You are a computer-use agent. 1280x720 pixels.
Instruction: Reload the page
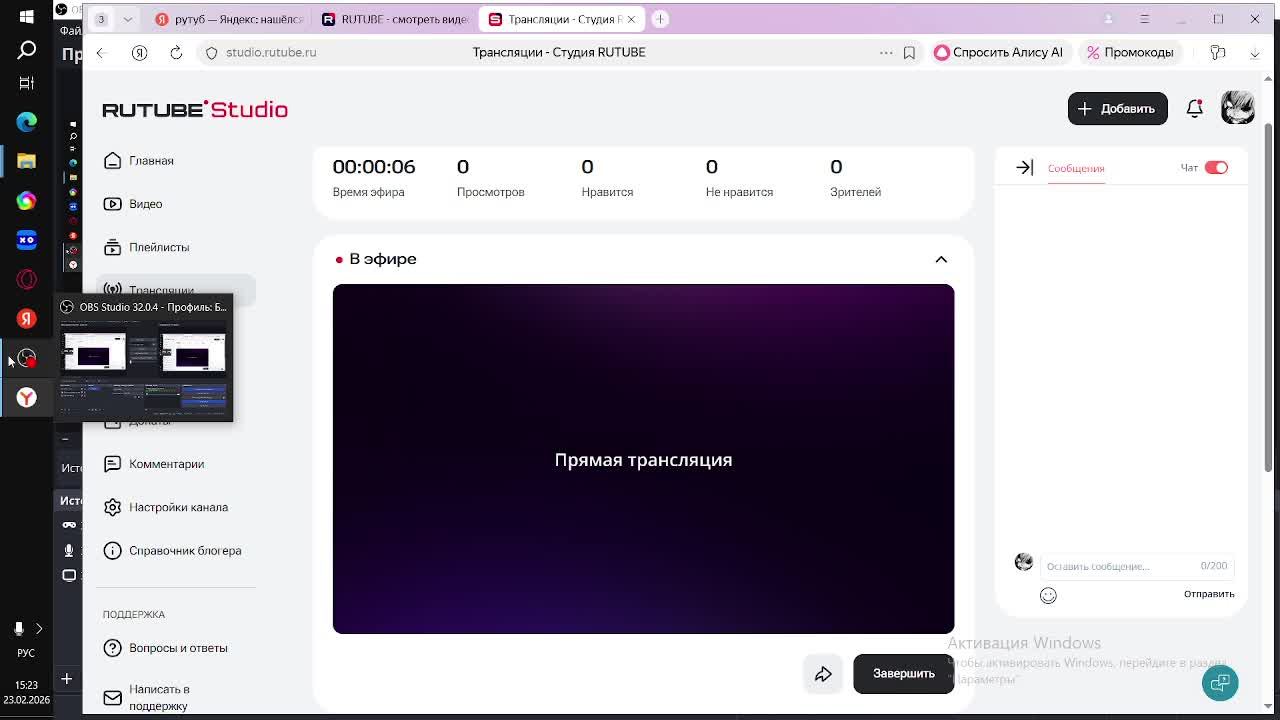point(176,52)
